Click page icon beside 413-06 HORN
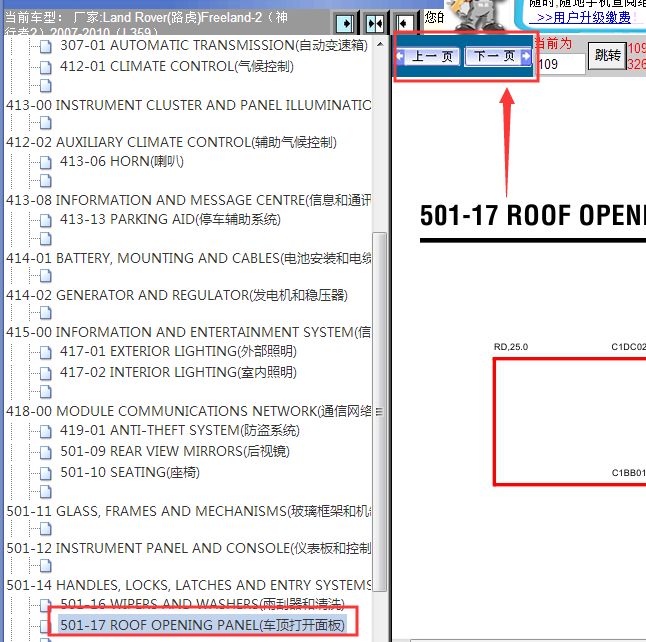646x642 pixels. pos(46,162)
